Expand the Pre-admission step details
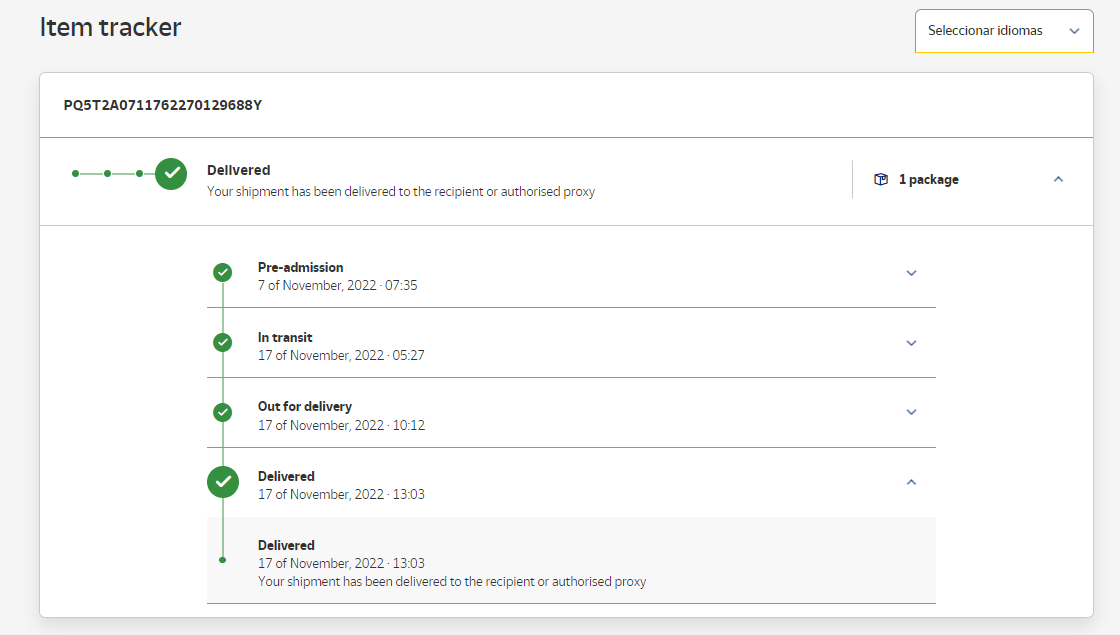The height and width of the screenshot is (635, 1120). (x=911, y=273)
